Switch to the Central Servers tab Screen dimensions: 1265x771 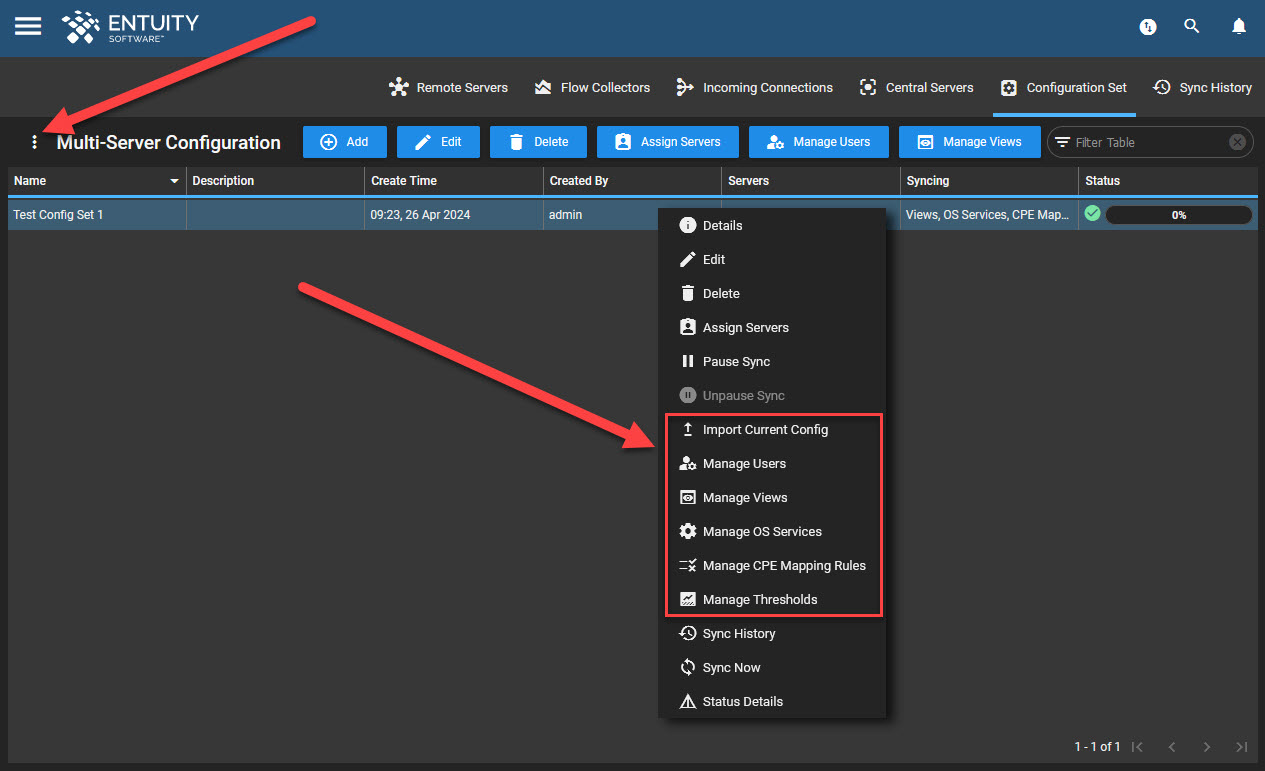(916, 88)
